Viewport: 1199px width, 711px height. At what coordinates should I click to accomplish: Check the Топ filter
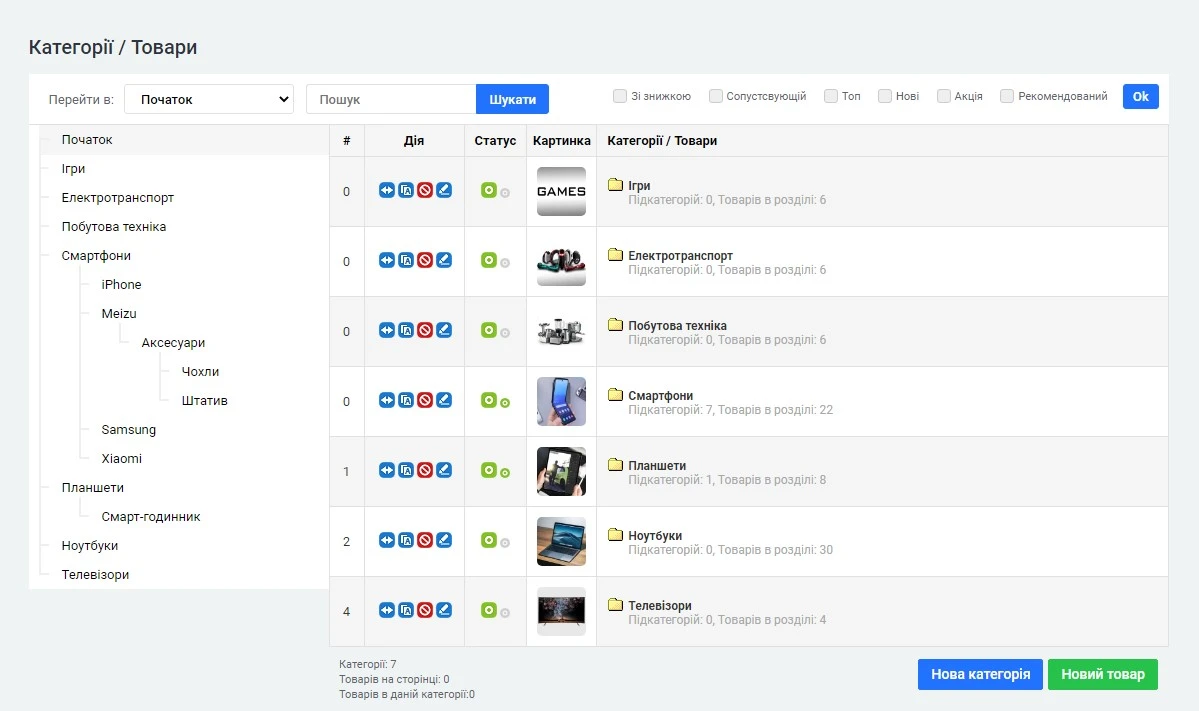point(830,95)
